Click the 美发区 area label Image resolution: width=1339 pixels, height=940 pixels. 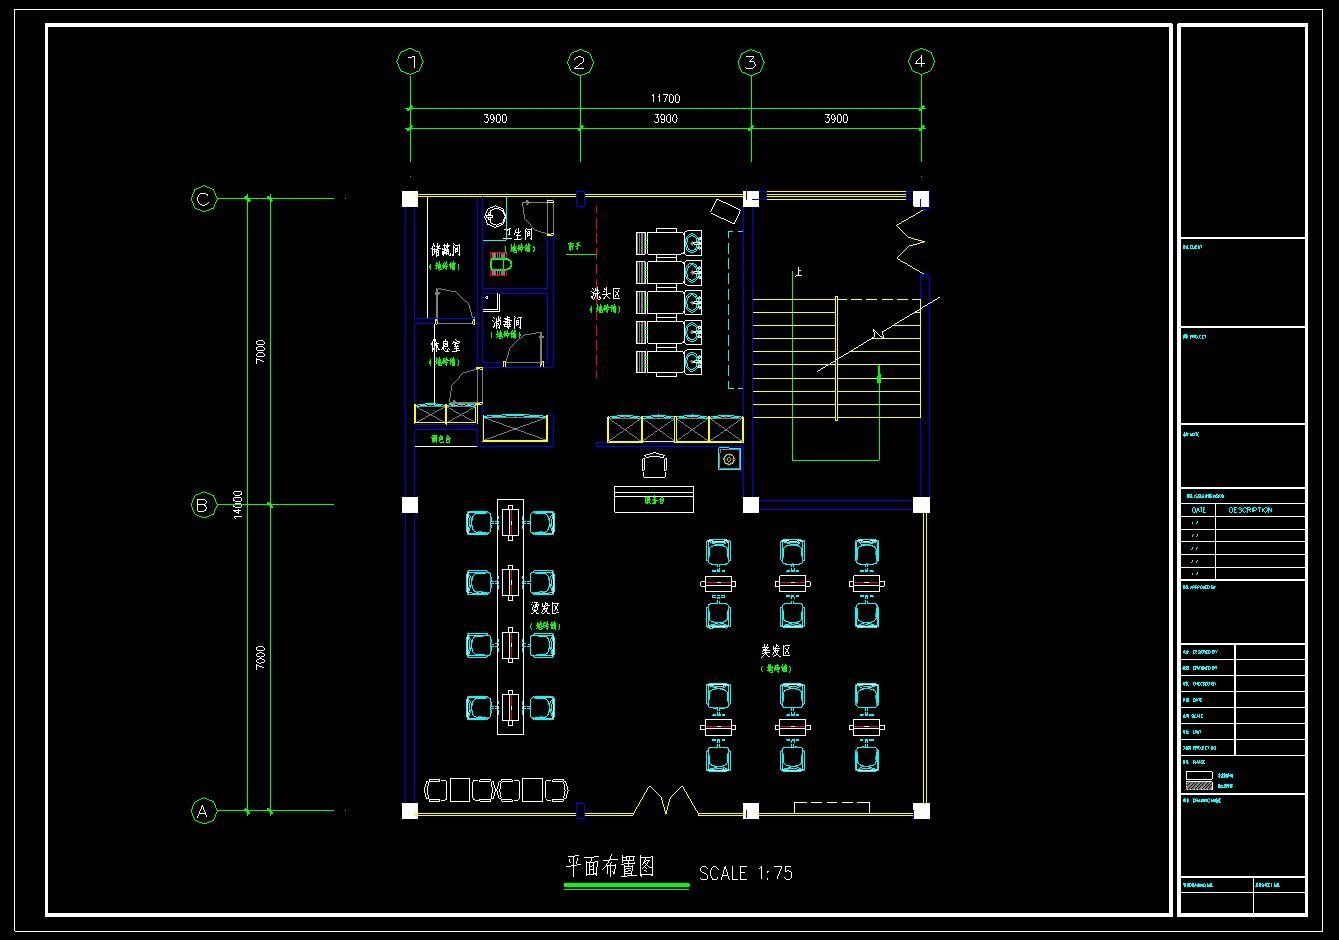pos(775,651)
